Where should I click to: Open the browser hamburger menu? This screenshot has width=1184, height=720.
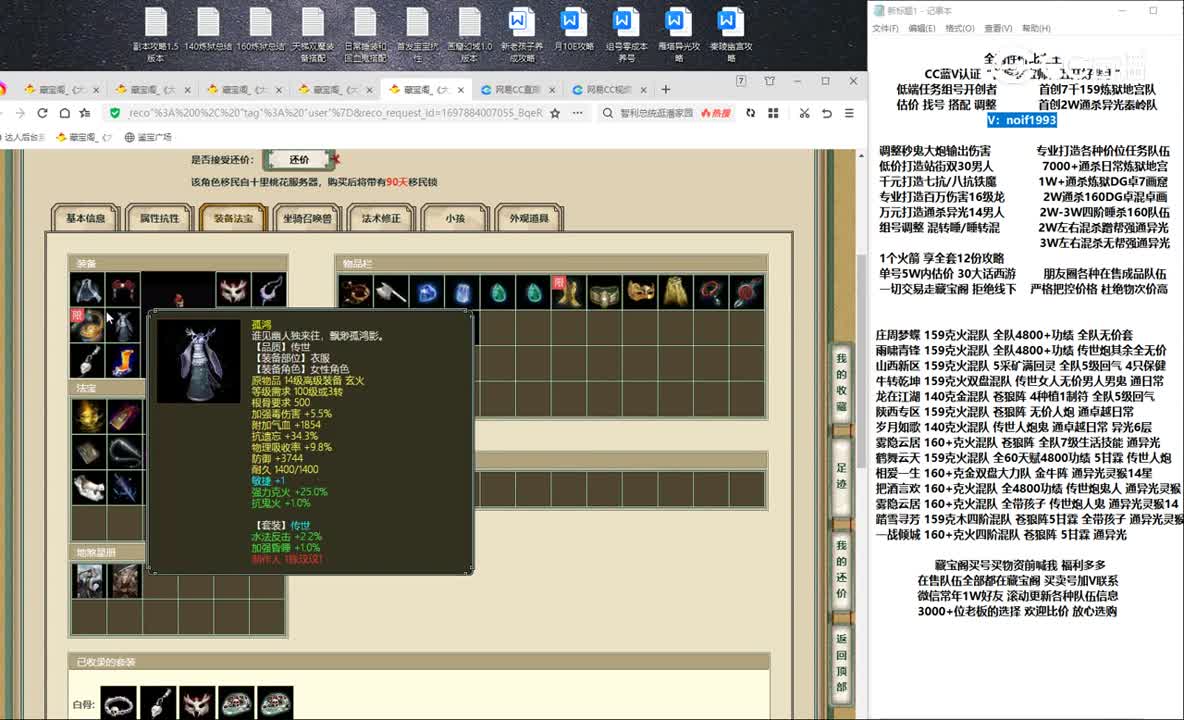pyautogui.click(x=849, y=113)
